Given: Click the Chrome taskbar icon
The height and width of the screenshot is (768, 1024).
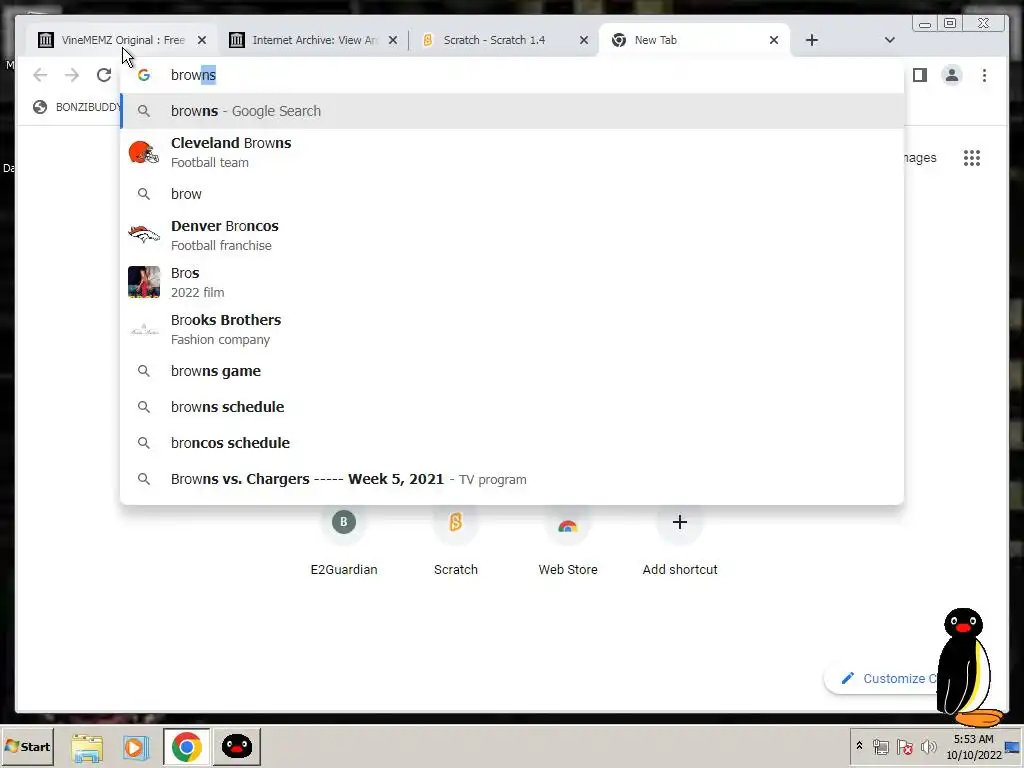Looking at the screenshot, I should [x=186, y=746].
